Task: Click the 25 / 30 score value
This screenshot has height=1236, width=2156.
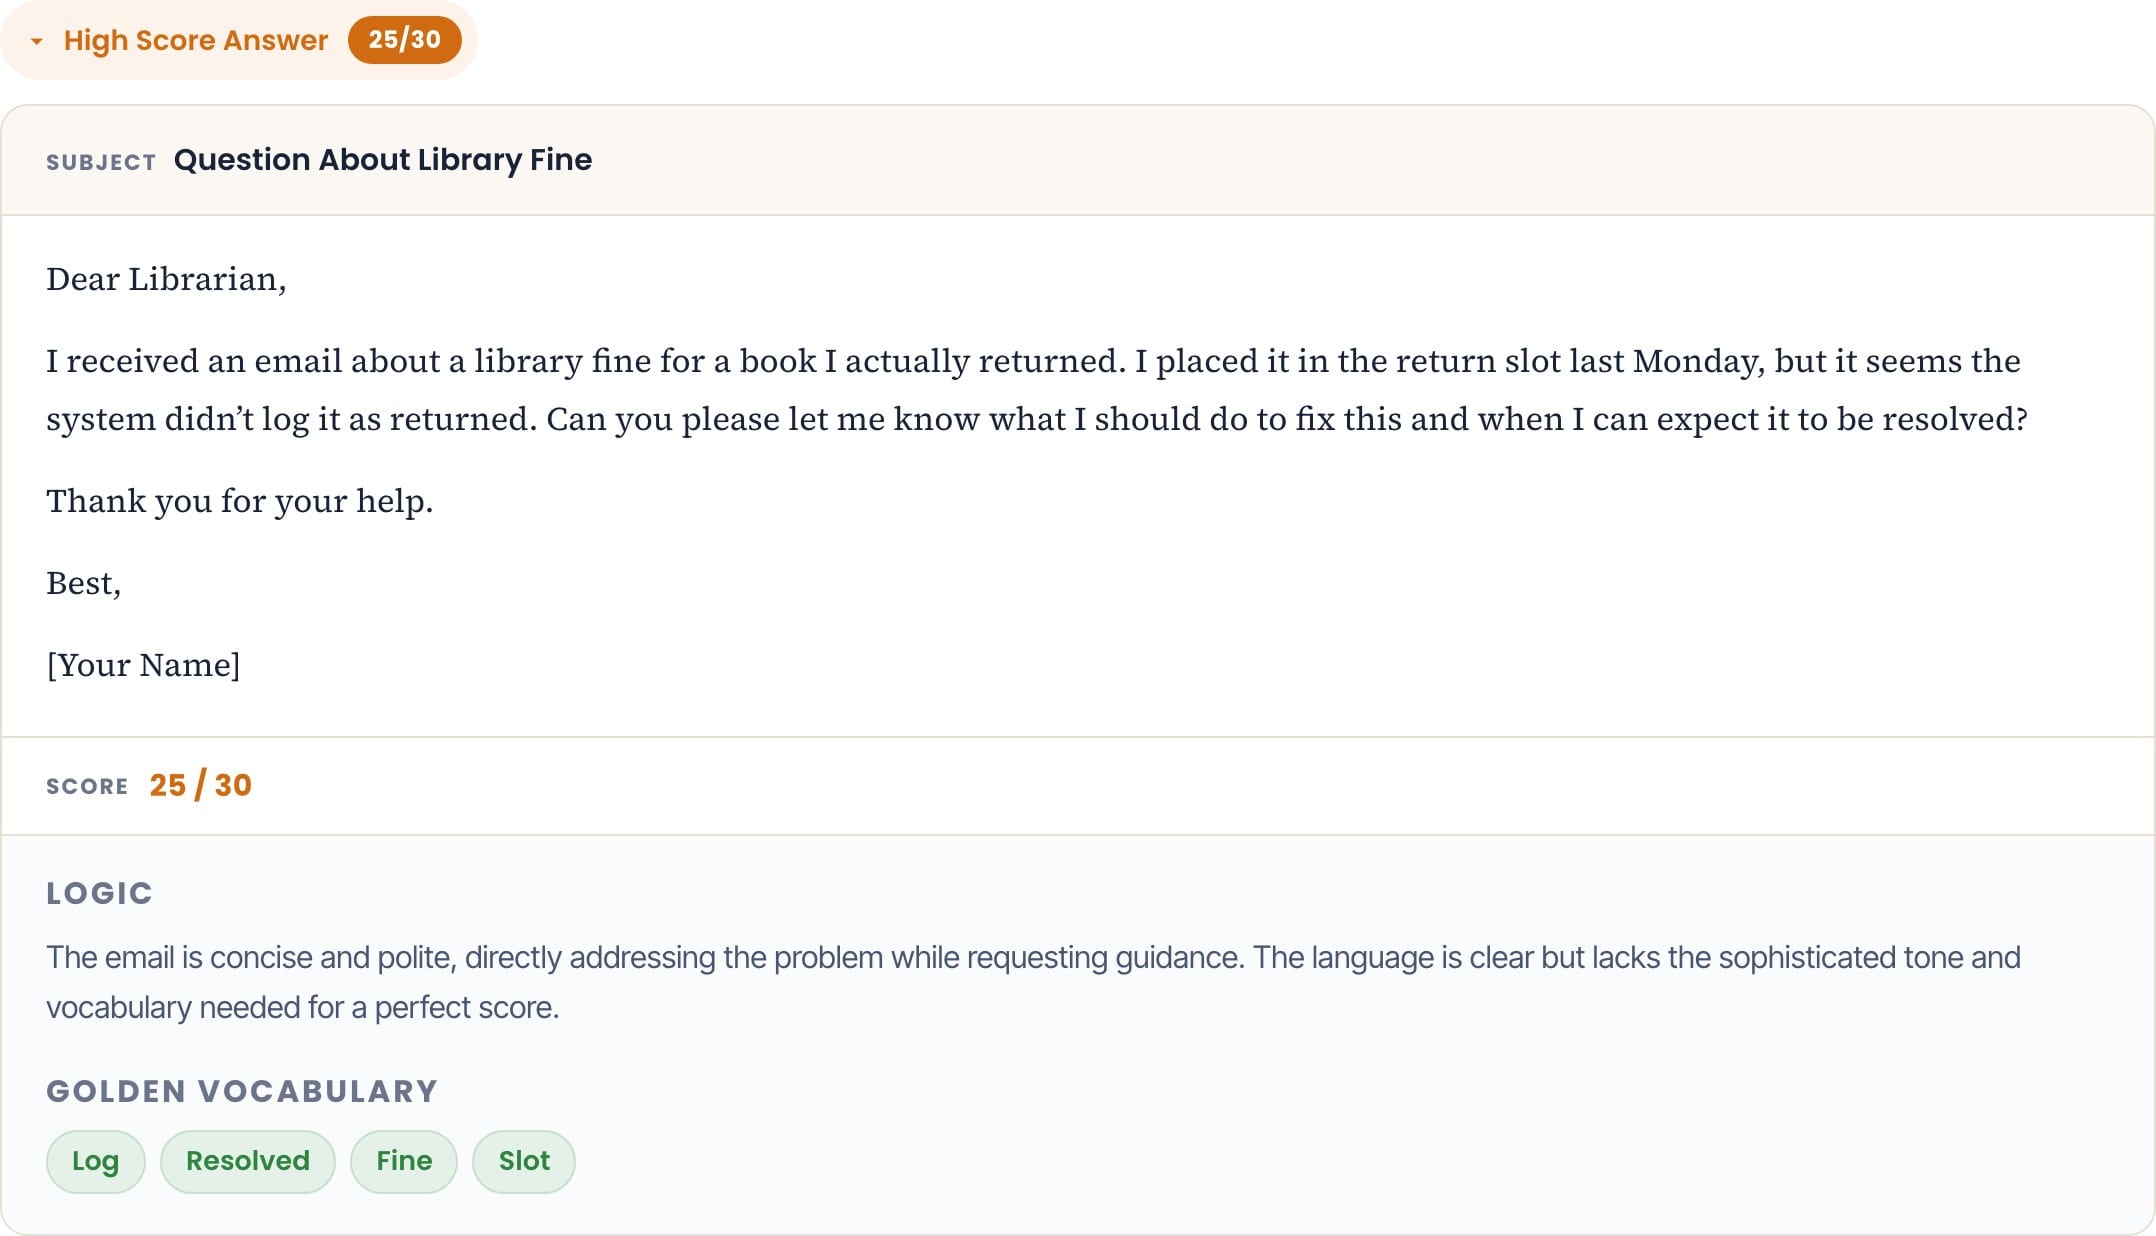Action: click(201, 785)
